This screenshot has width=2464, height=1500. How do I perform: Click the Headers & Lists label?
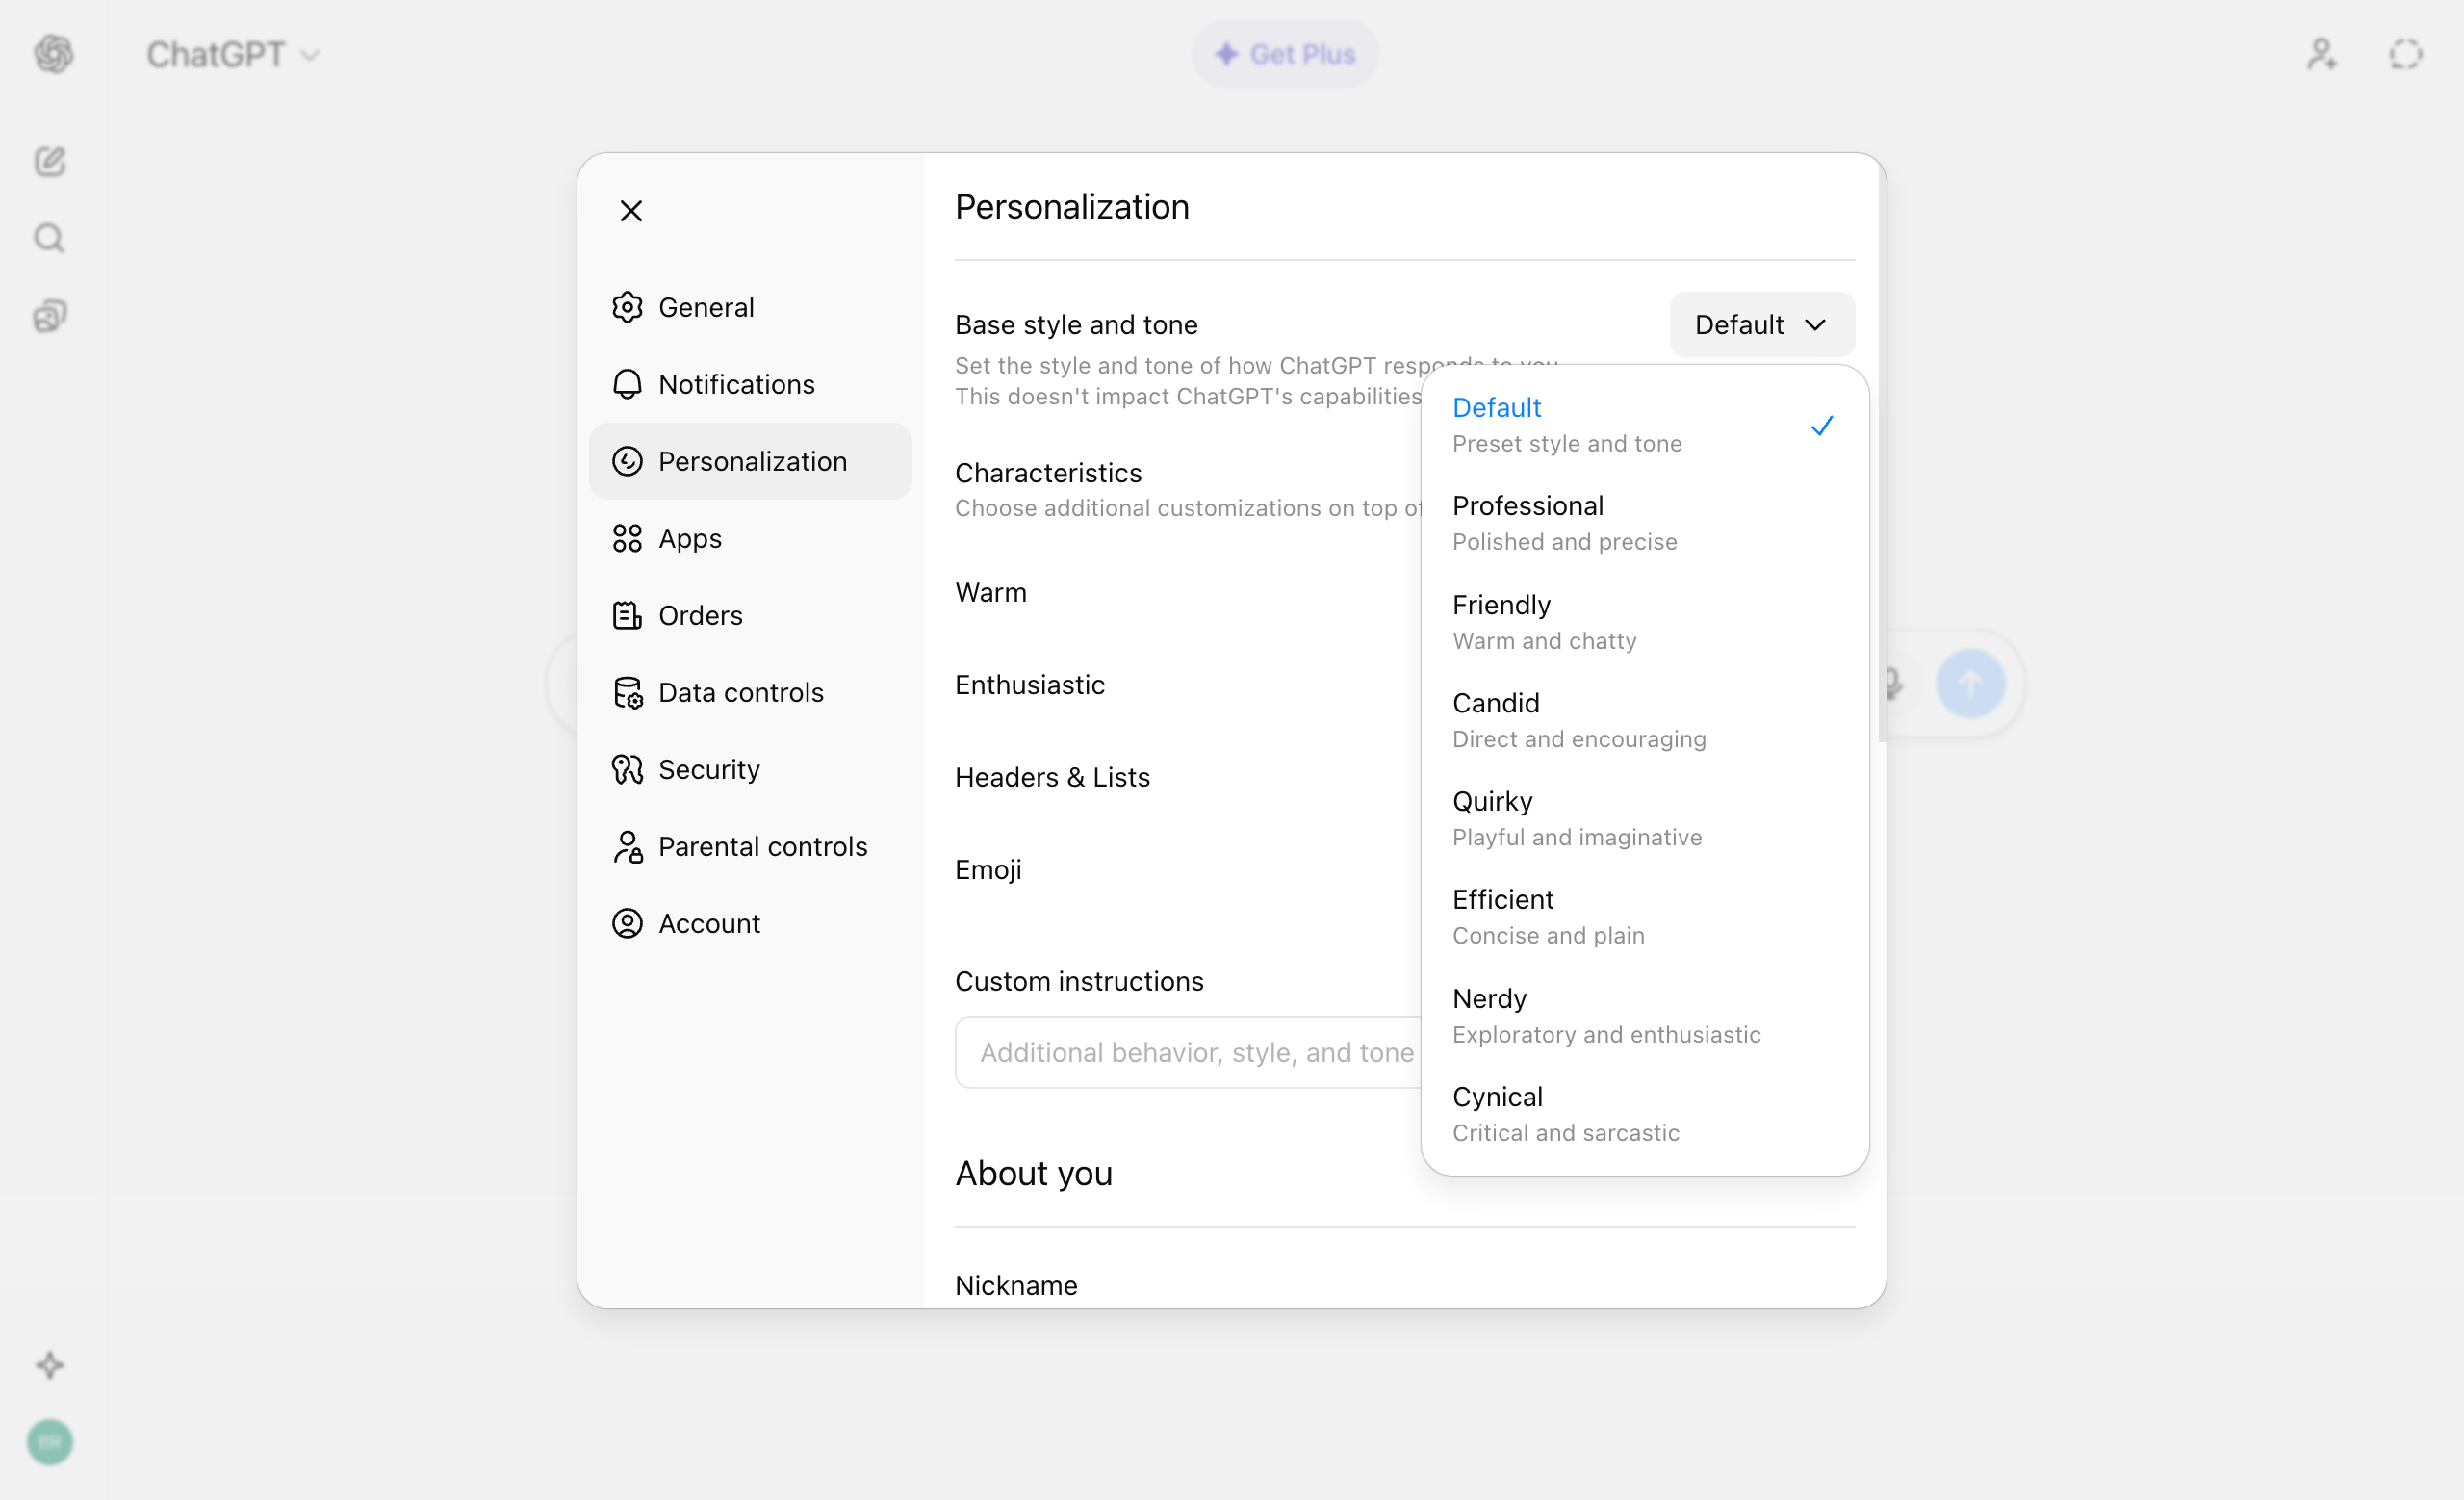1052,777
